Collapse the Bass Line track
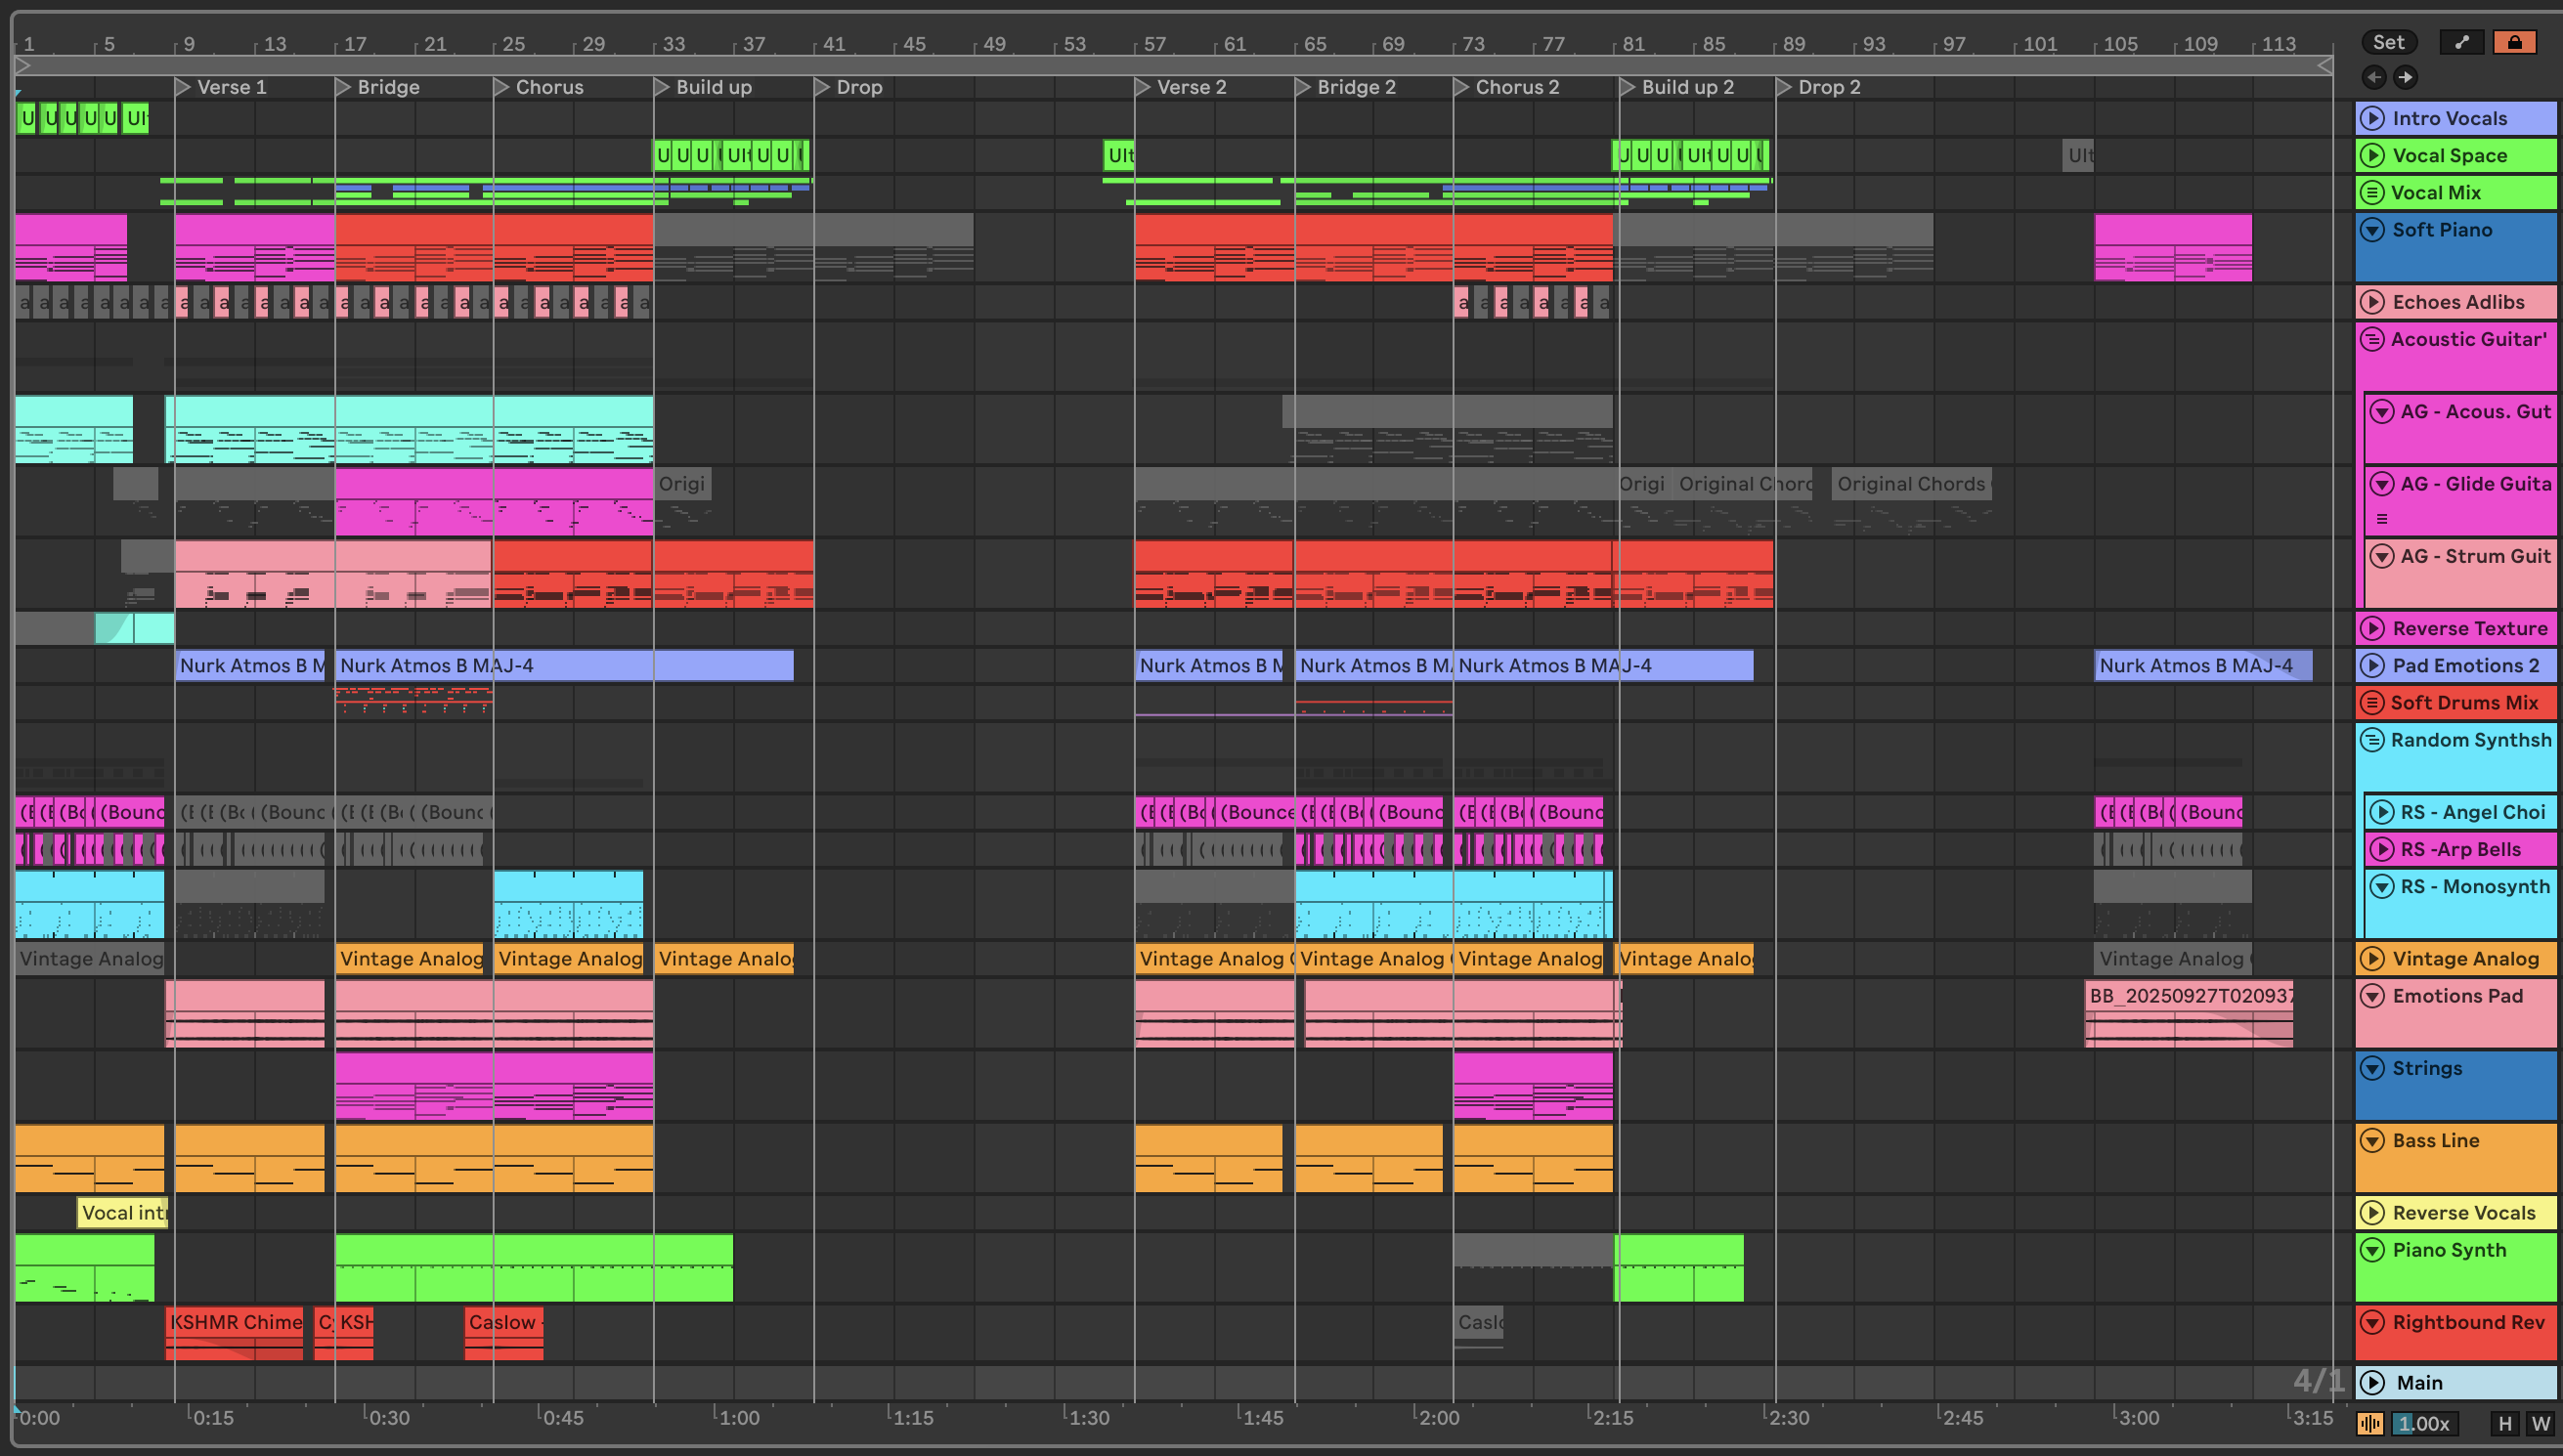Viewport: 2563px width, 1456px height. coord(2372,1140)
